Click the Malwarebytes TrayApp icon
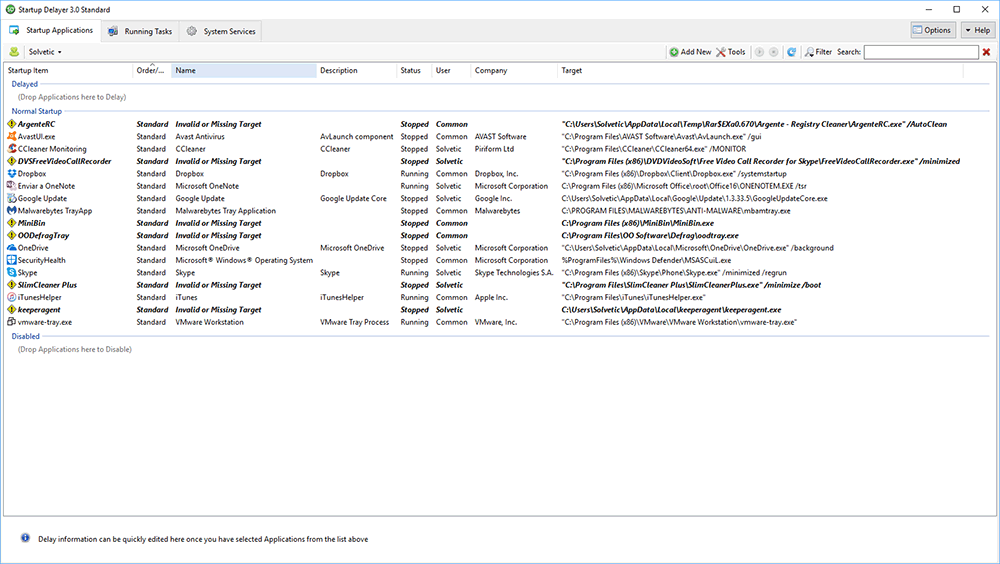The height and width of the screenshot is (564, 1000). [11, 211]
